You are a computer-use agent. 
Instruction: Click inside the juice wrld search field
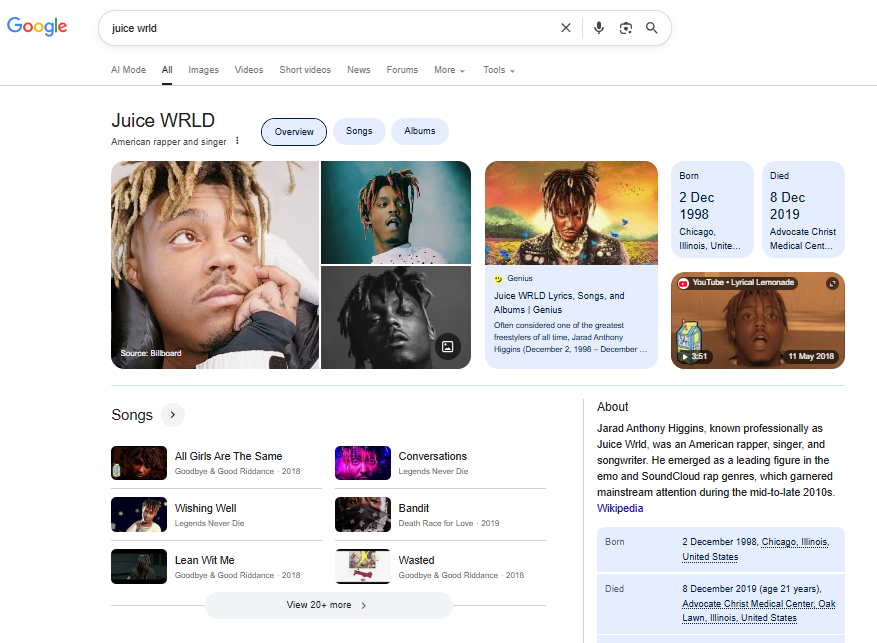coord(330,28)
